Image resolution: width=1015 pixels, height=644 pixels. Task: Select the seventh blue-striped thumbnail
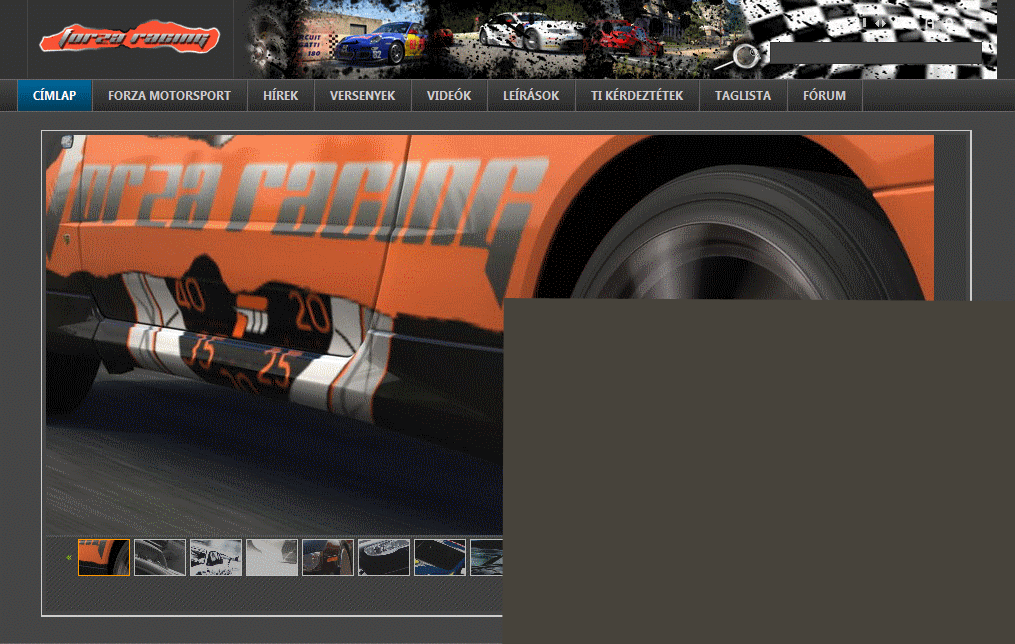click(440, 557)
